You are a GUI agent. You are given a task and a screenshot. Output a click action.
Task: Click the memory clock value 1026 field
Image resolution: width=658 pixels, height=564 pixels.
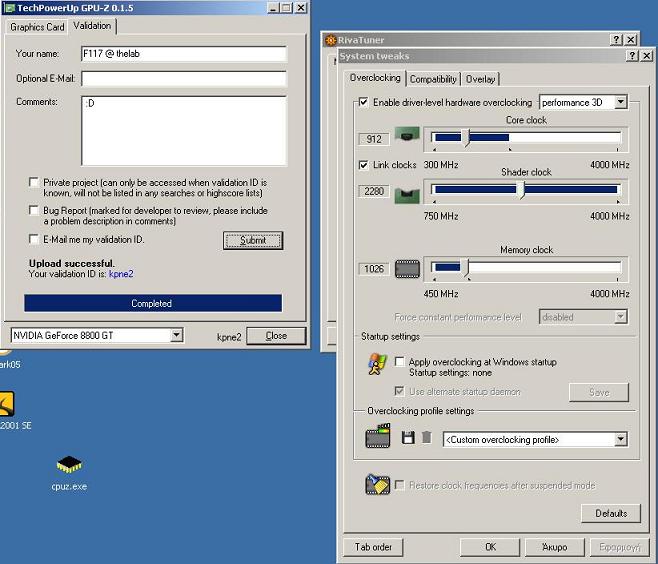click(x=373, y=269)
